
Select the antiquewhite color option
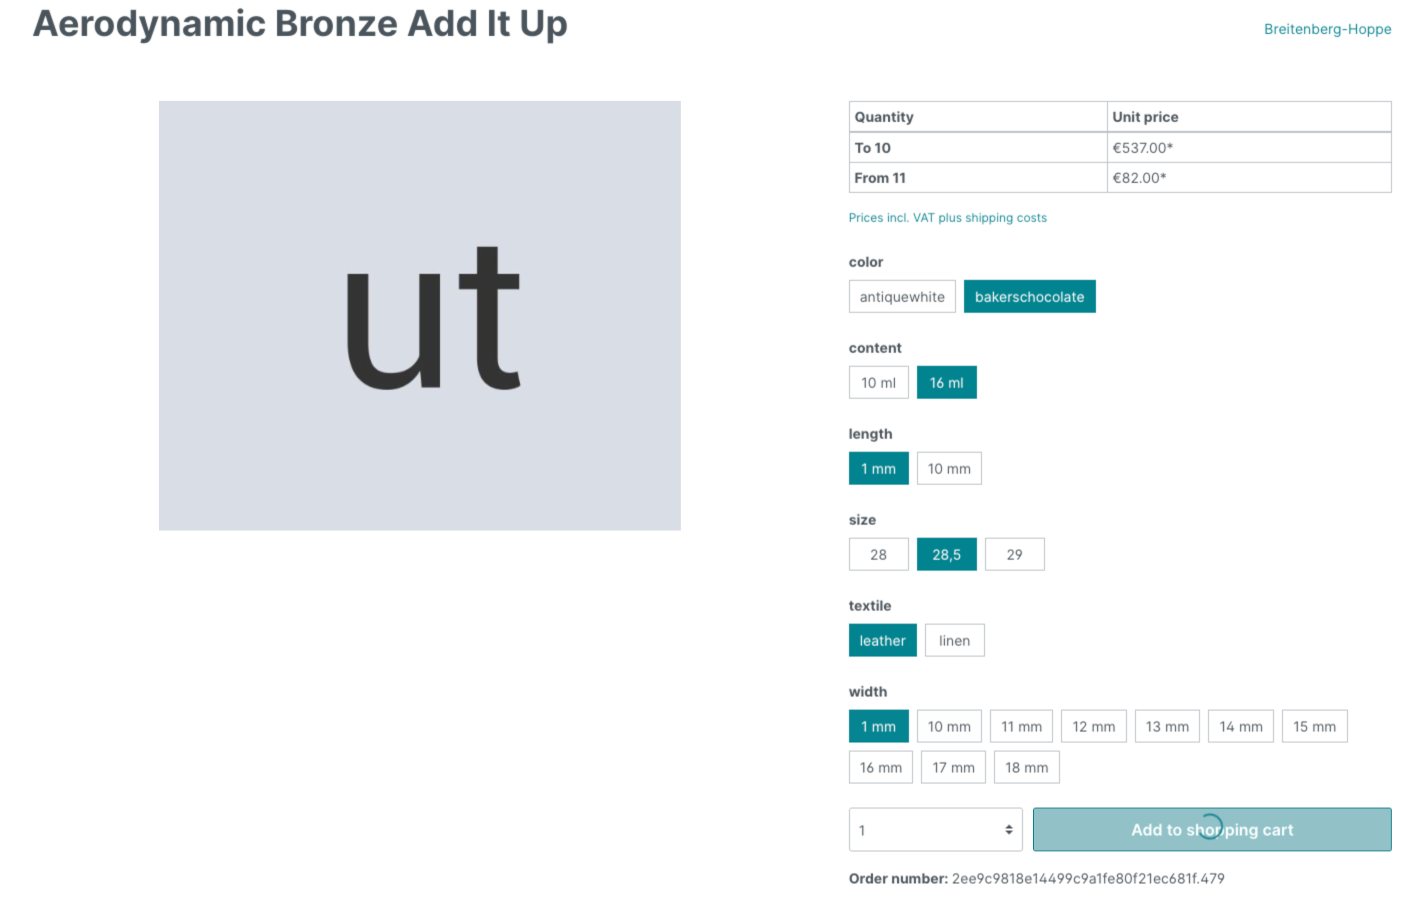point(901,297)
